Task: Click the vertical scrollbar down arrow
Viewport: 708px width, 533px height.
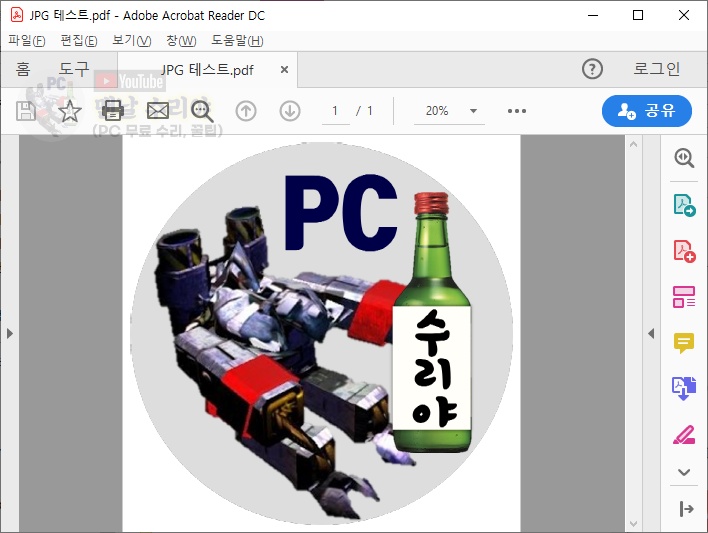Action: (633, 524)
